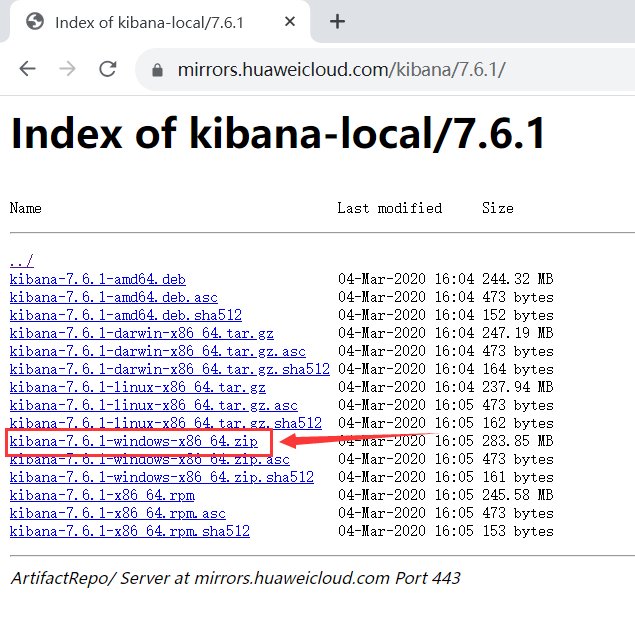This screenshot has height=625, width=635.
Task: Click the 245.58 MB size value
Action: point(518,495)
